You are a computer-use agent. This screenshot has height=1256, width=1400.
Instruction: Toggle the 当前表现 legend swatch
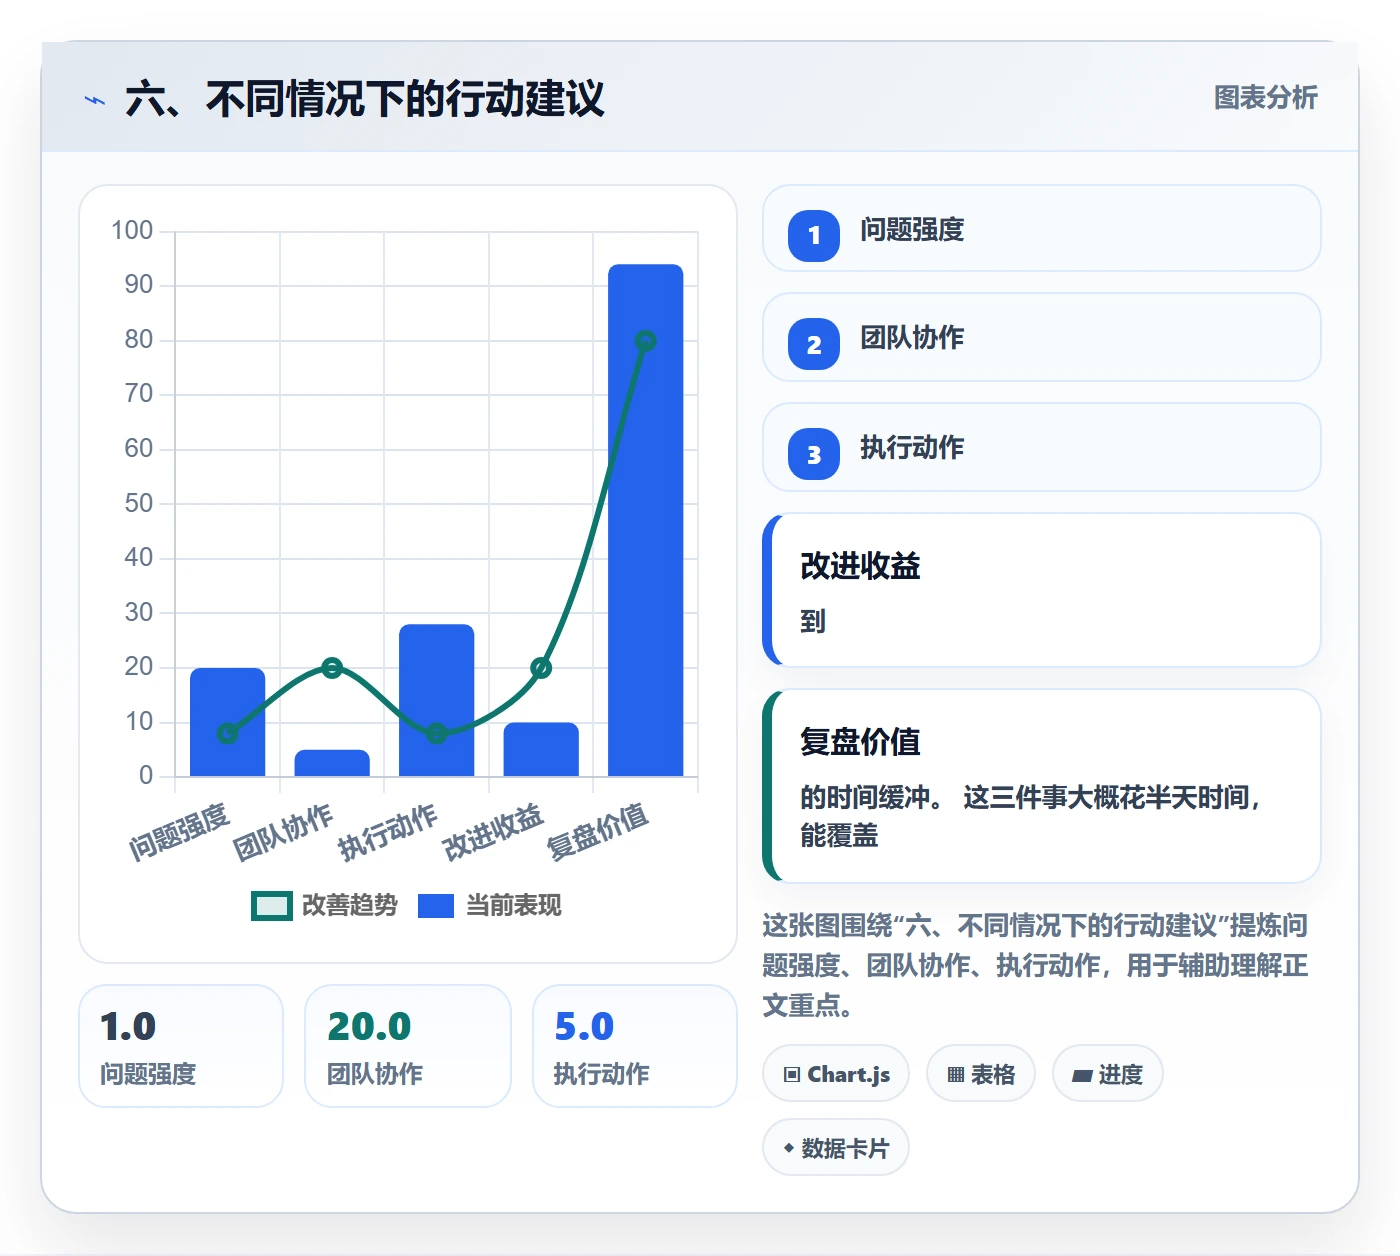tap(436, 906)
